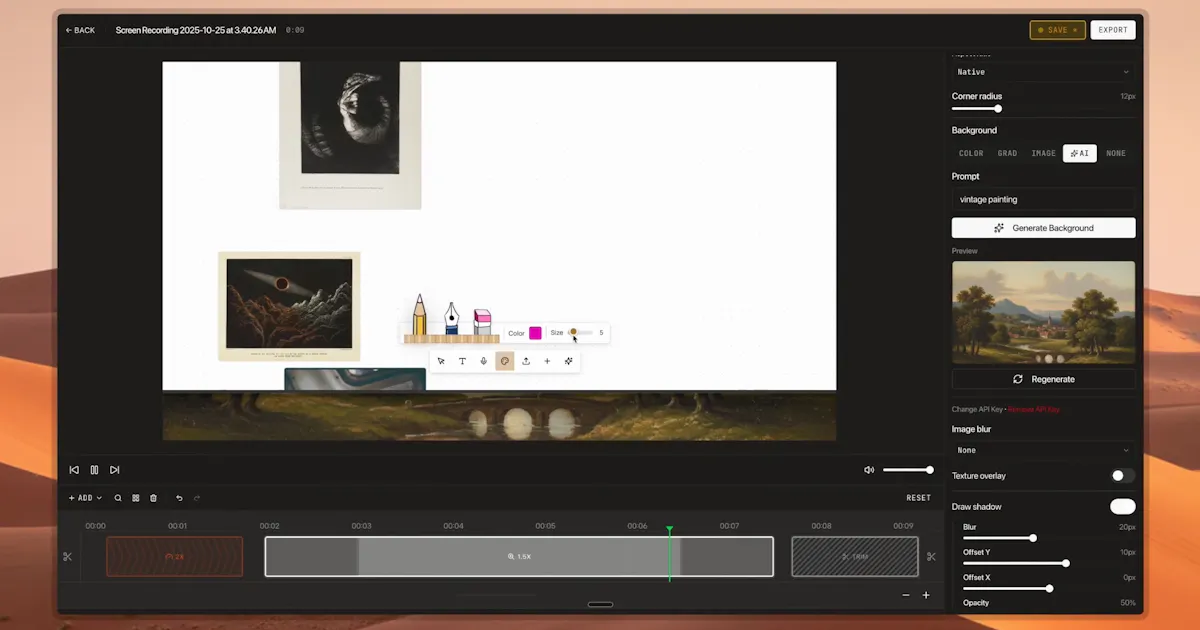Select the red 2X speed clip on the timeline
This screenshot has width=1200, height=630.
(x=174, y=557)
